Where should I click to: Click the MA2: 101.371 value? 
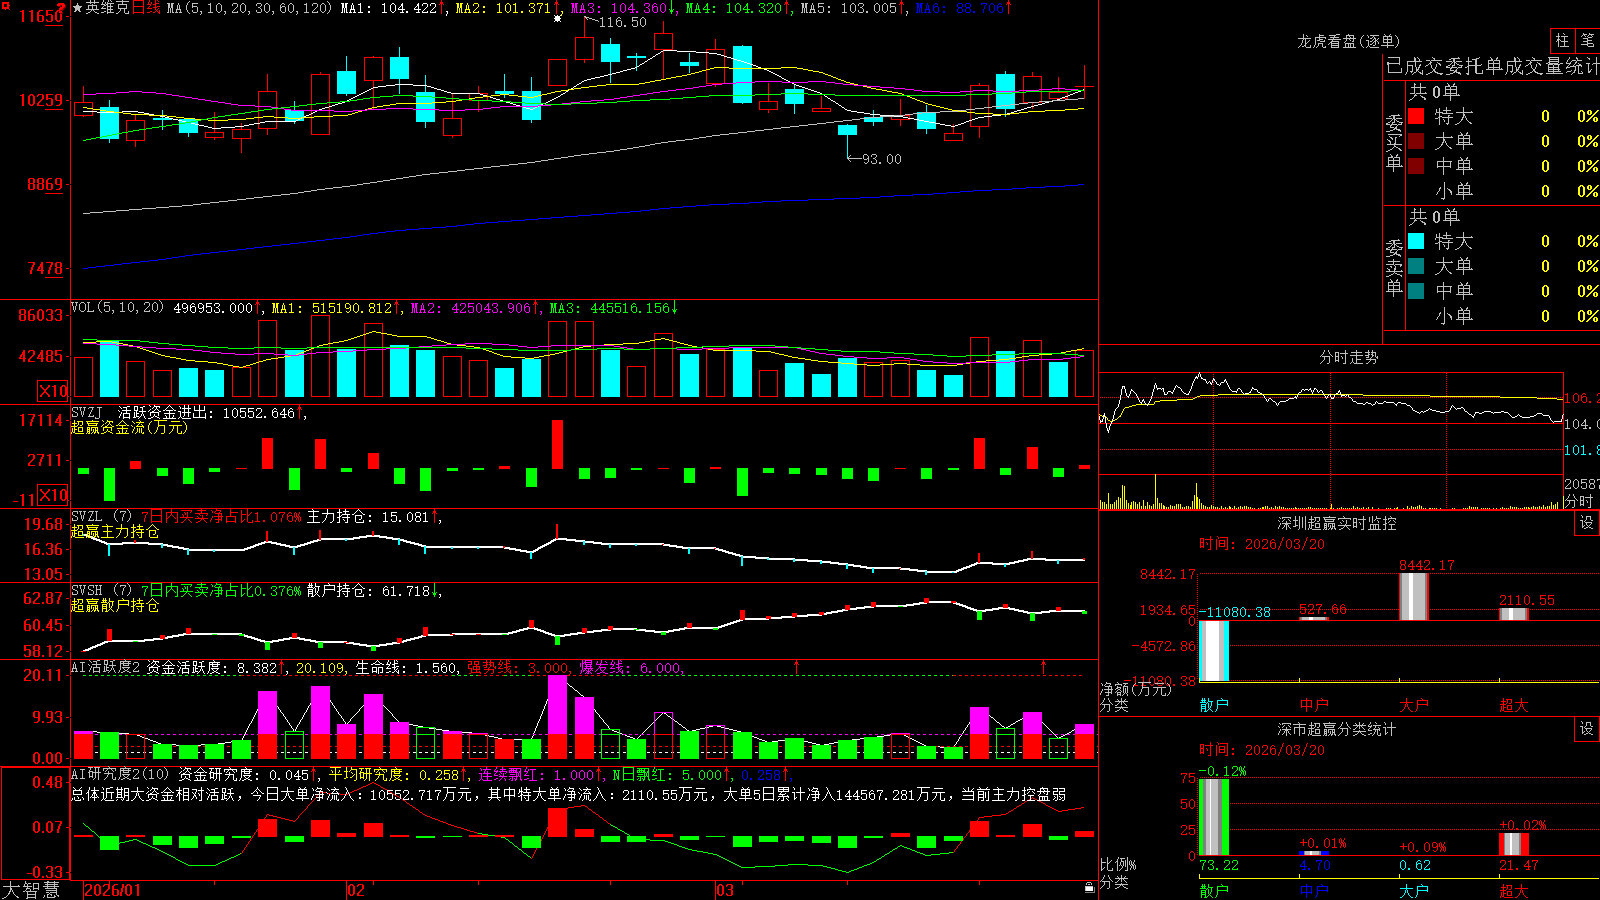(503, 8)
